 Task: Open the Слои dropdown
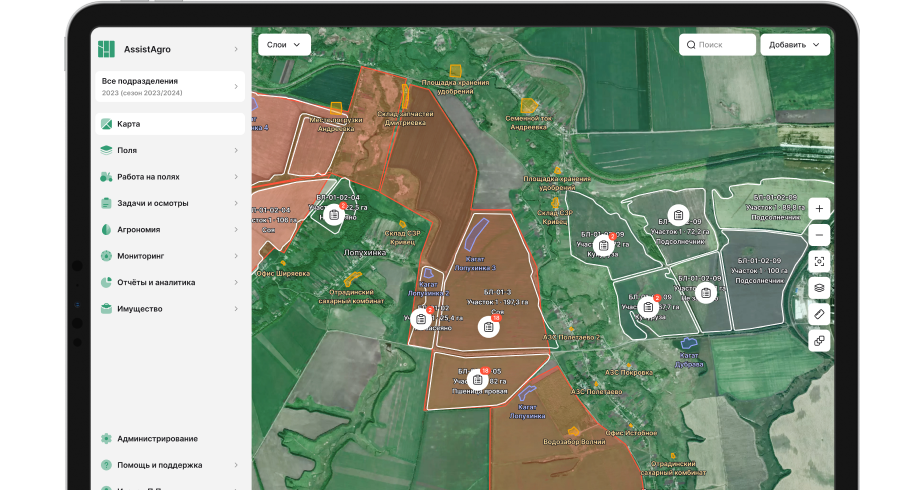tap(284, 45)
